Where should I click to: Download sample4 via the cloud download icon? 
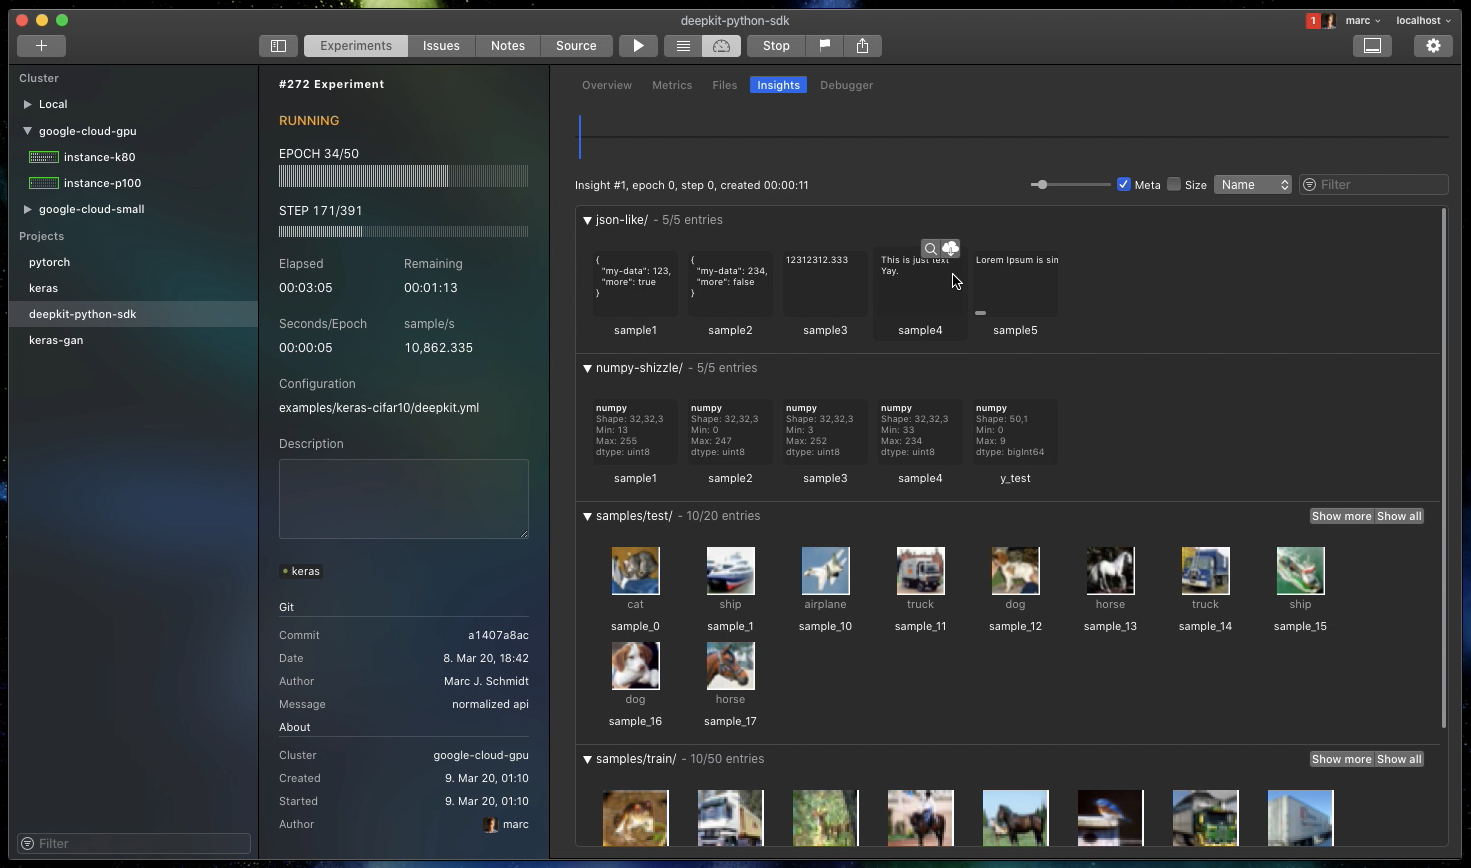(950, 248)
